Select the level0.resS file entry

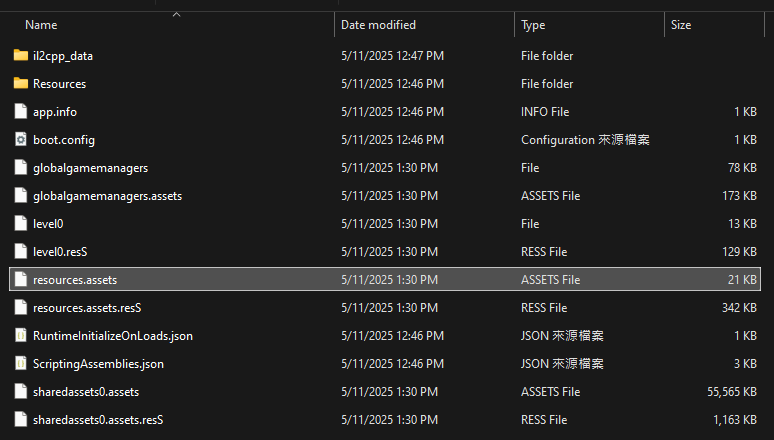click(x=60, y=252)
